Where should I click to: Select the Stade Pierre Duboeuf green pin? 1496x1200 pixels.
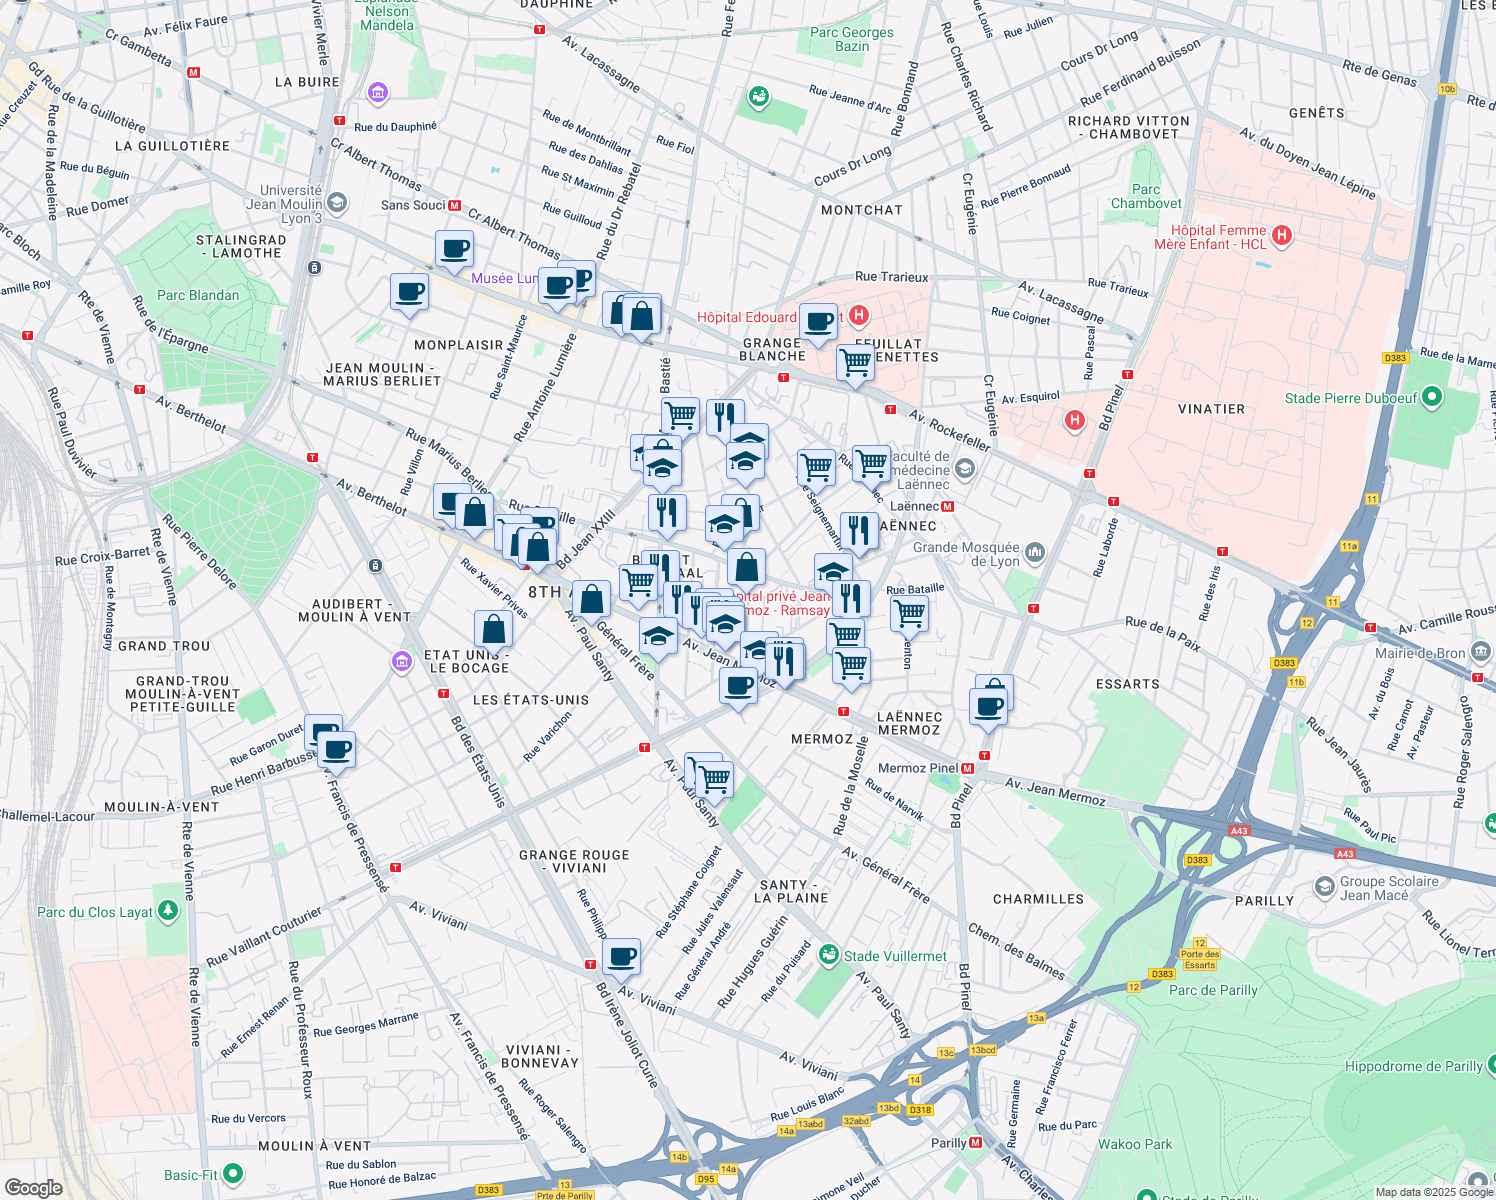pos(1432,398)
